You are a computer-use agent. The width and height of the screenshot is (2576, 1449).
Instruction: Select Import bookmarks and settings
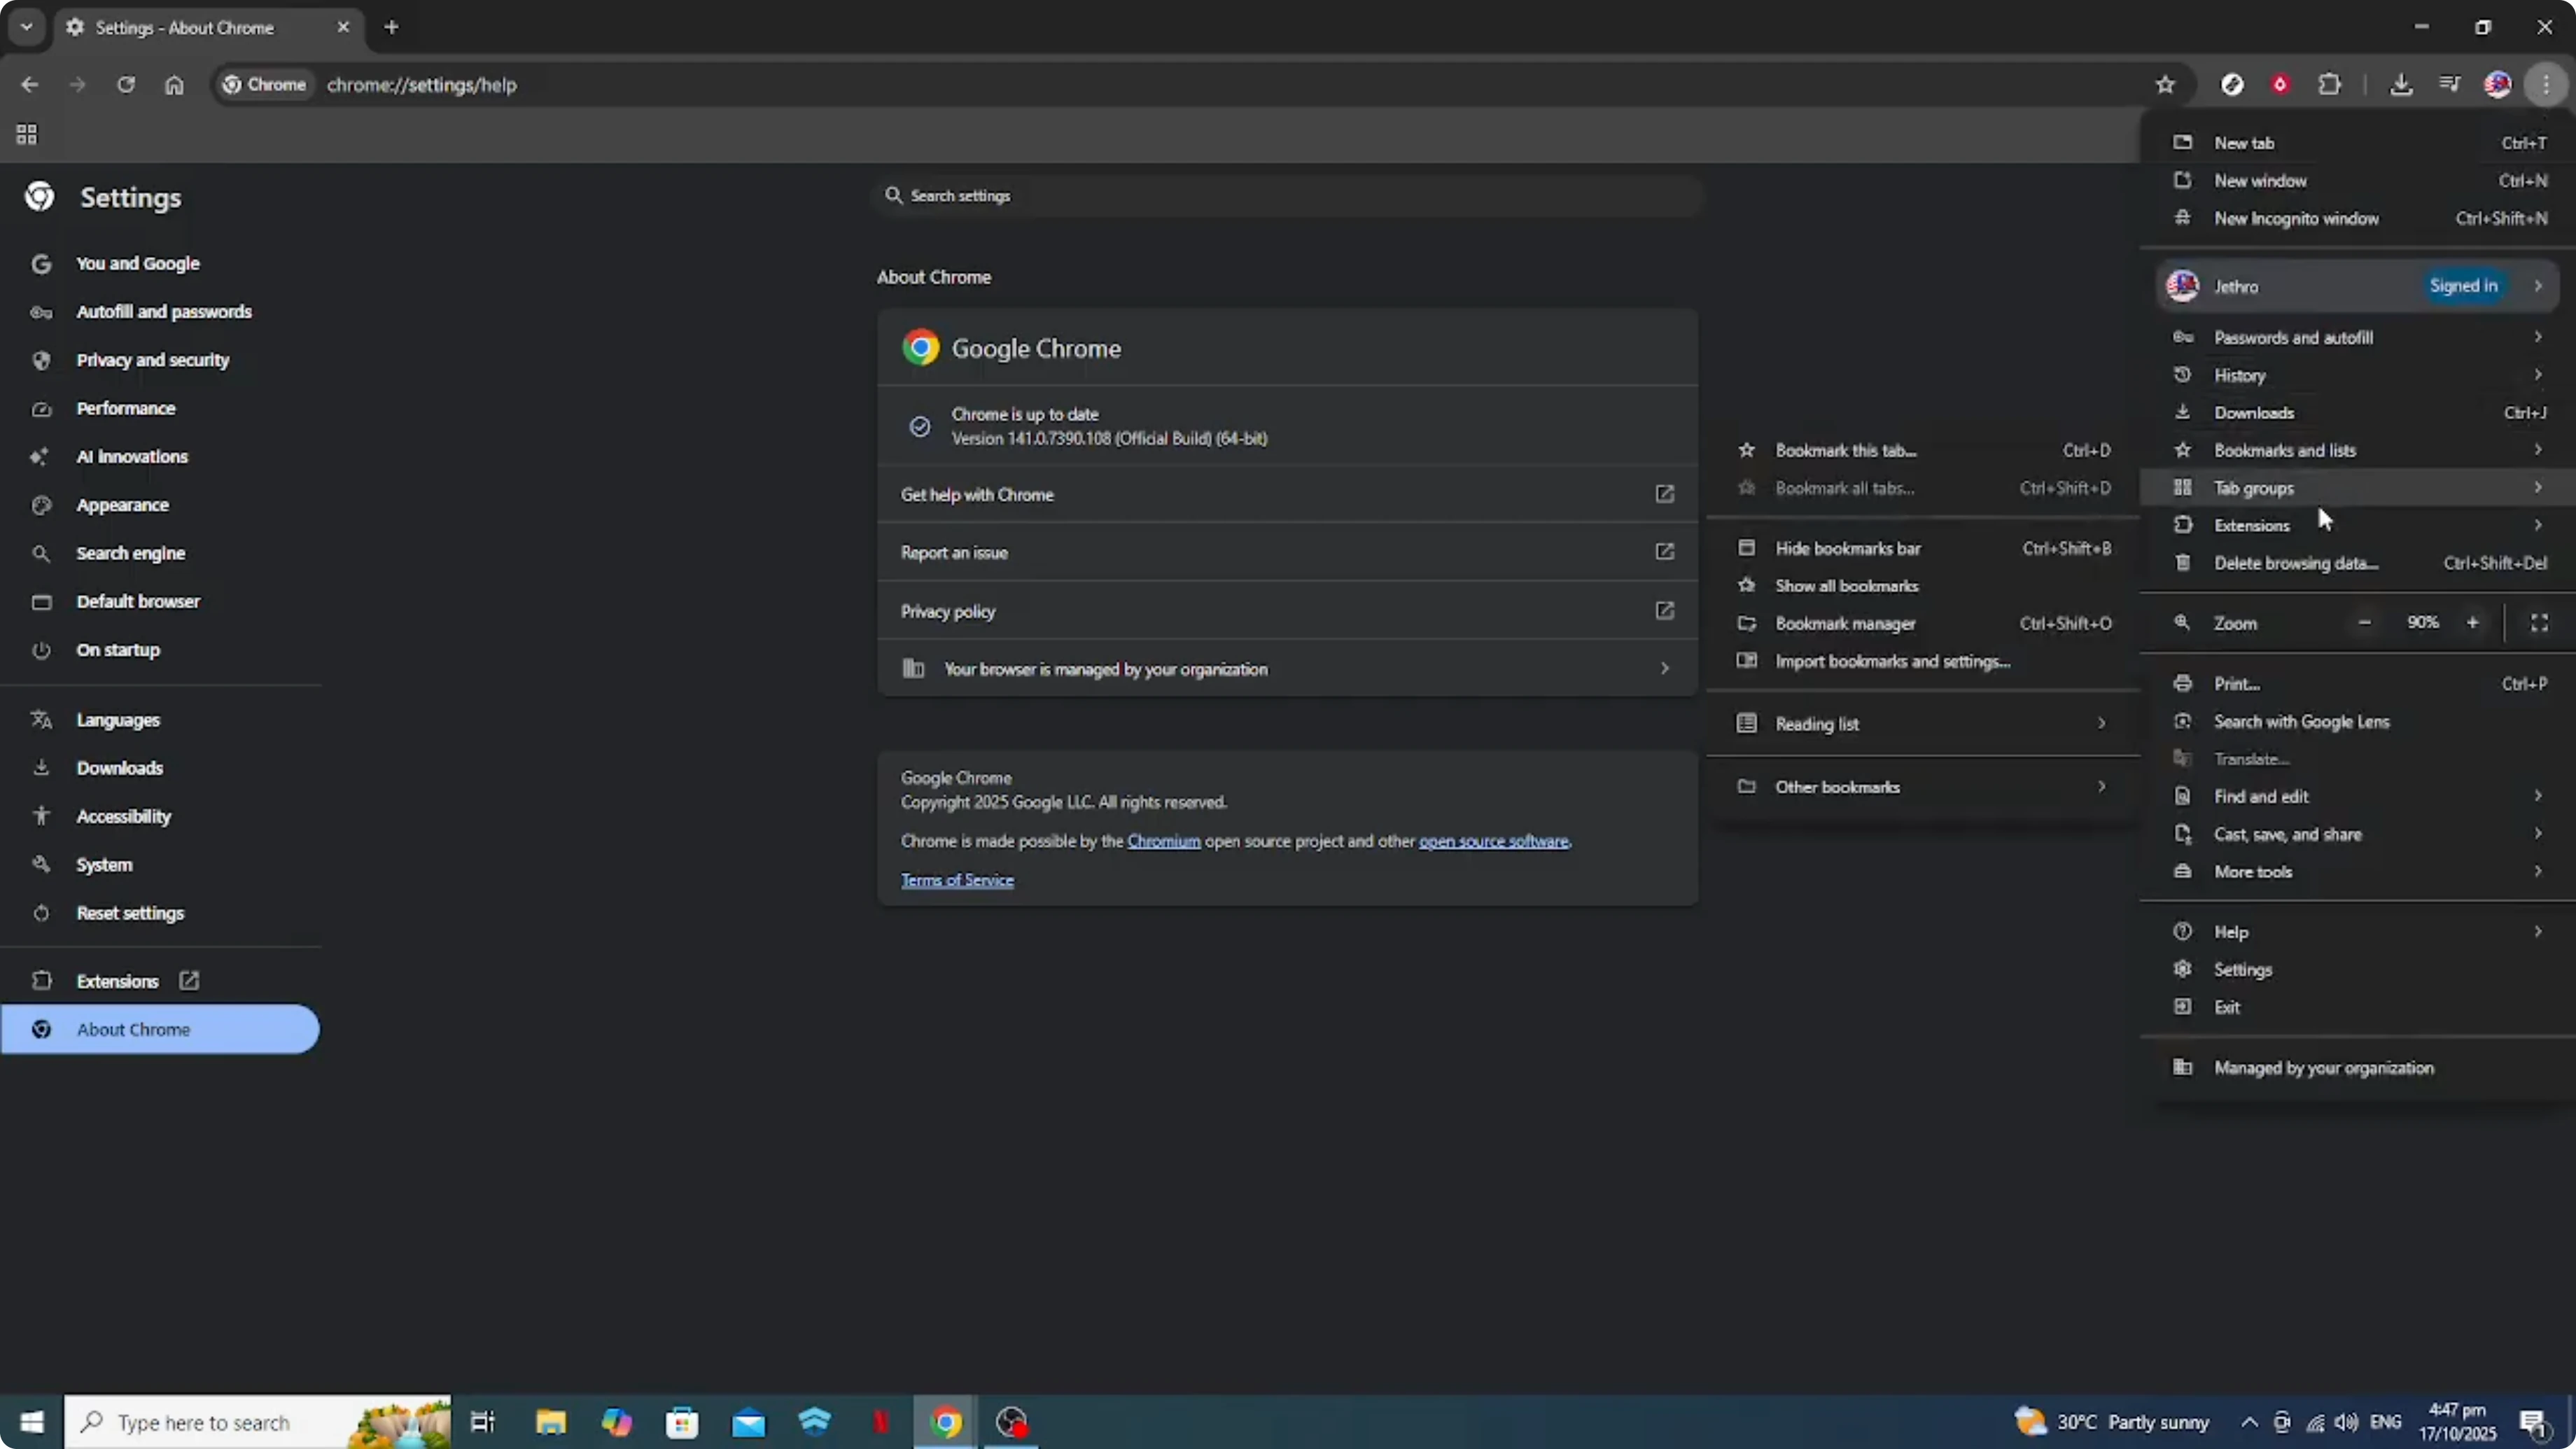click(1923, 661)
